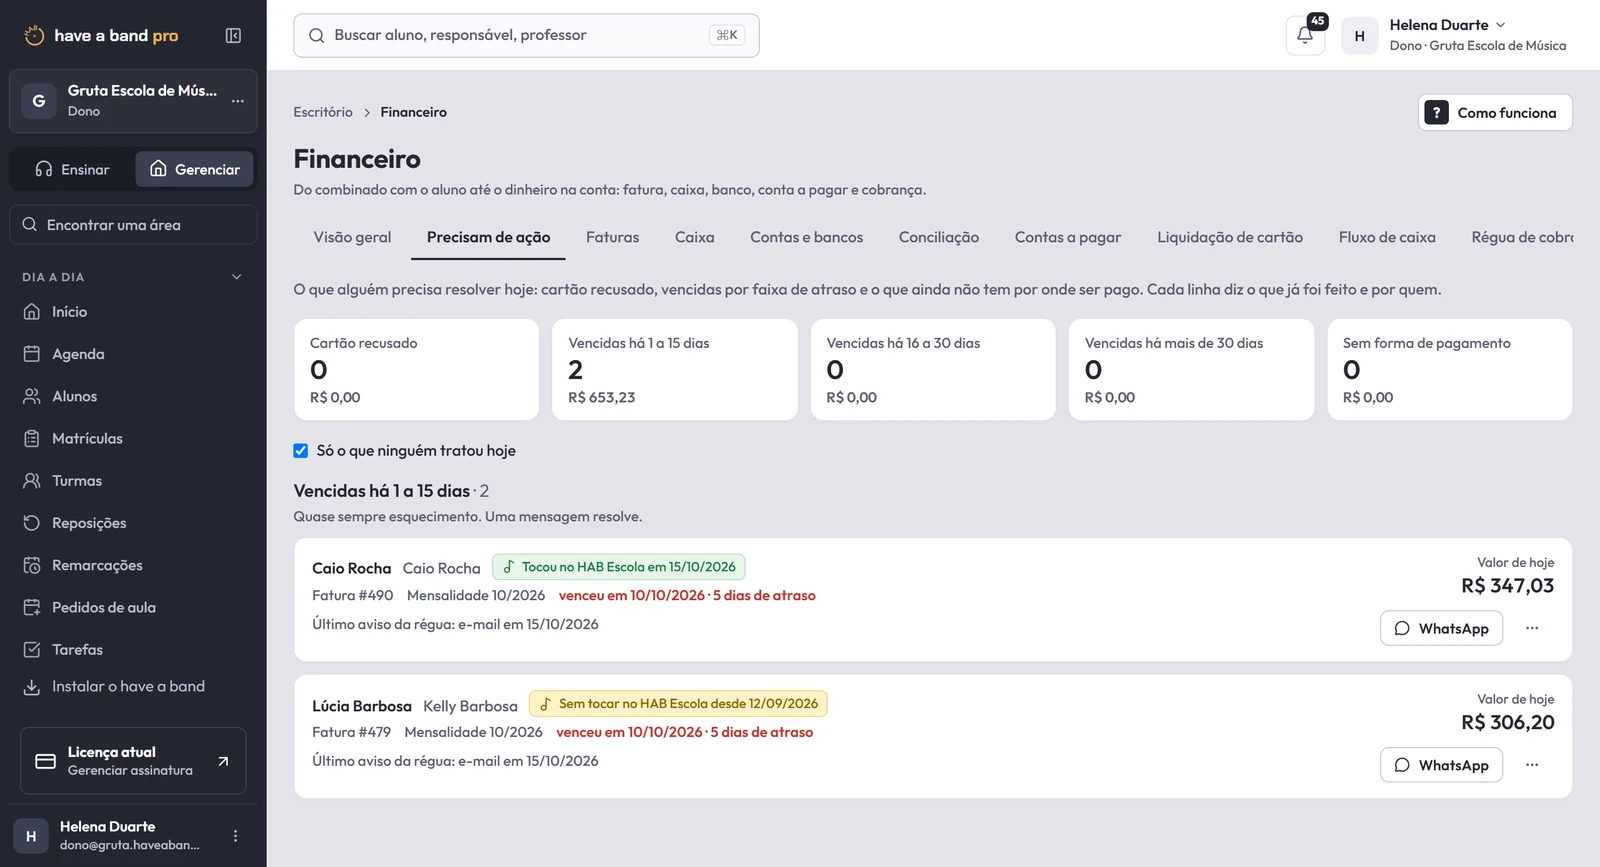Open Gruta Escola de Música options menu
This screenshot has height=867, width=1600.
237,101
